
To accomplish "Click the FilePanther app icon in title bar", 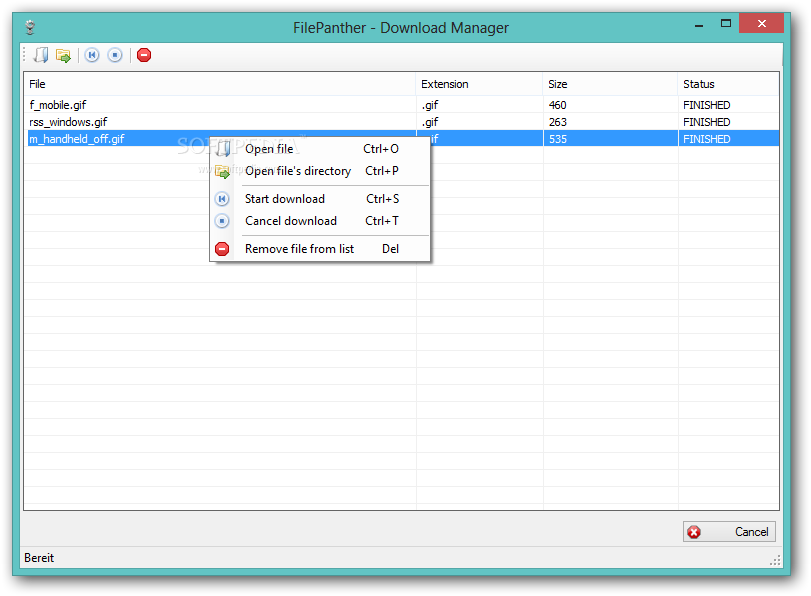I will (30, 27).
